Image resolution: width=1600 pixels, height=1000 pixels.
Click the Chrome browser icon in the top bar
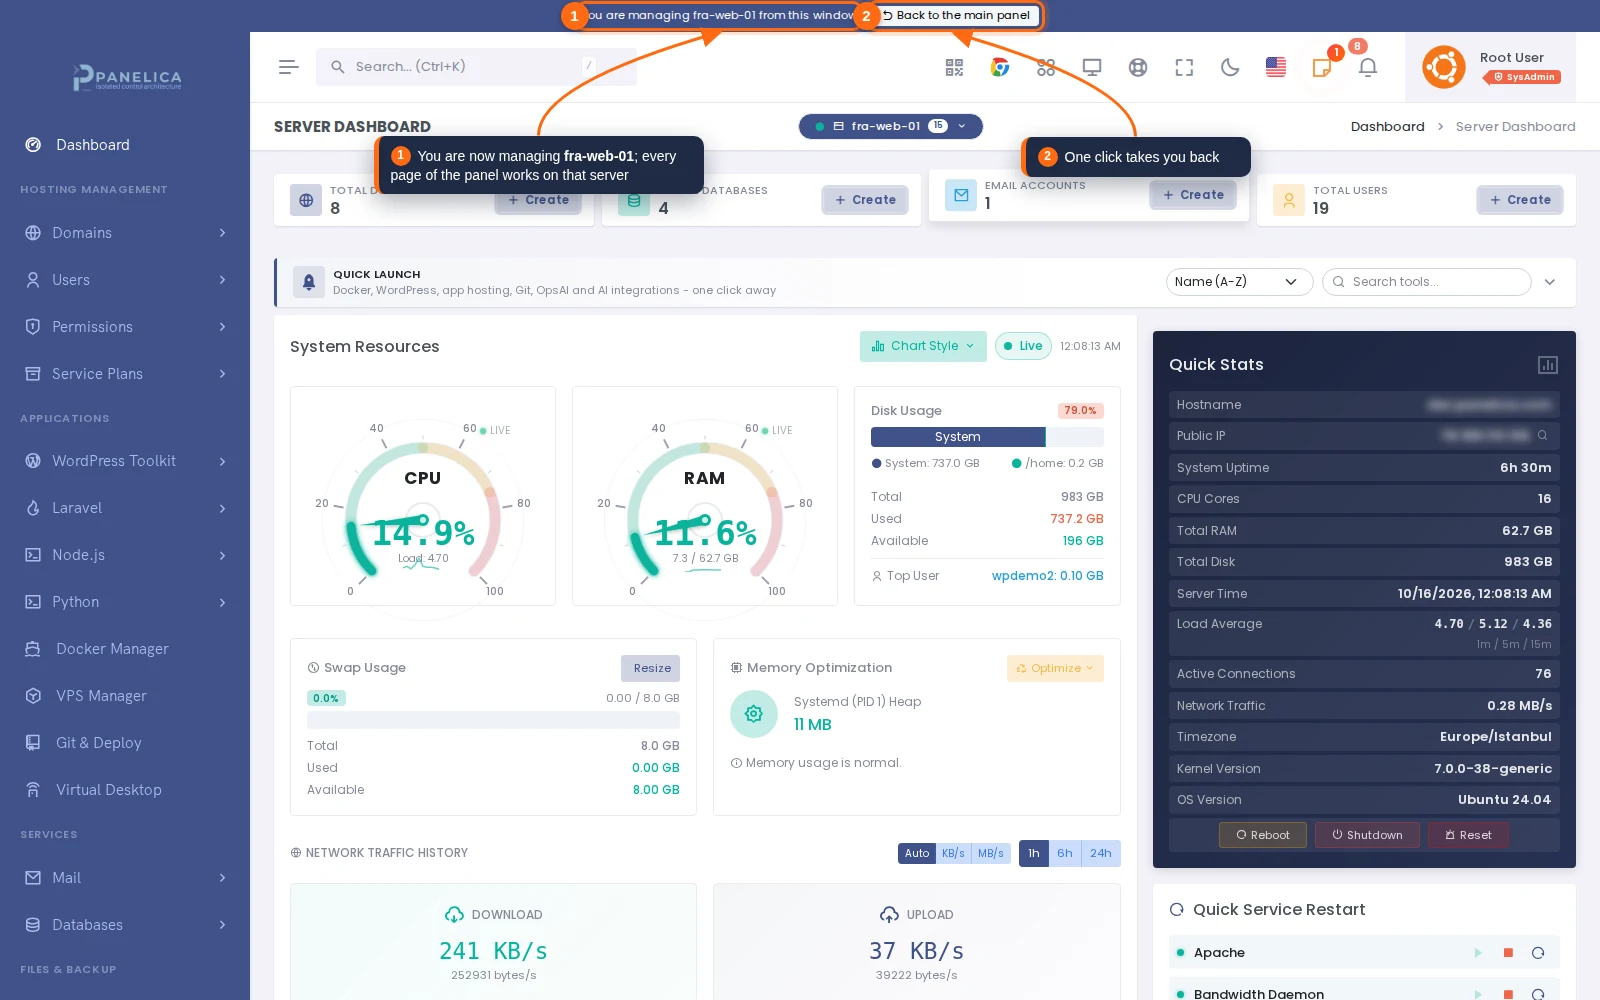coord(1000,67)
